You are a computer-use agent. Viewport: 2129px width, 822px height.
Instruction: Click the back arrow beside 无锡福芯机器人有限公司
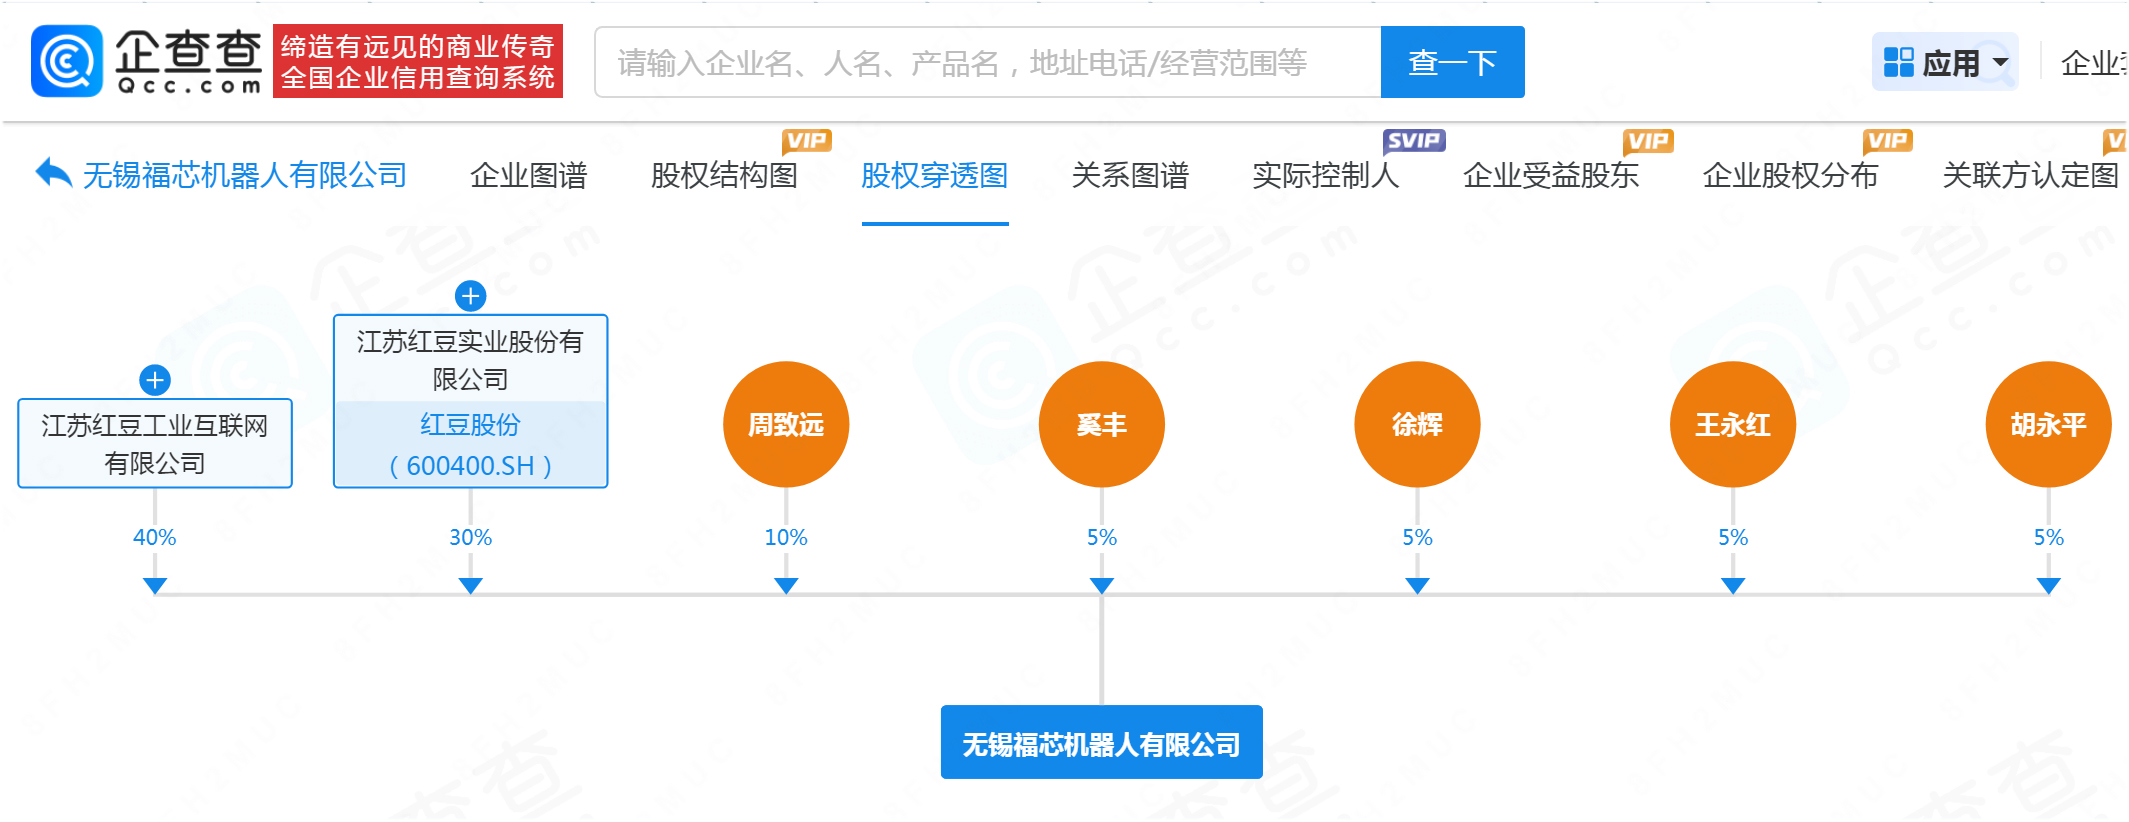click(53, 173)
